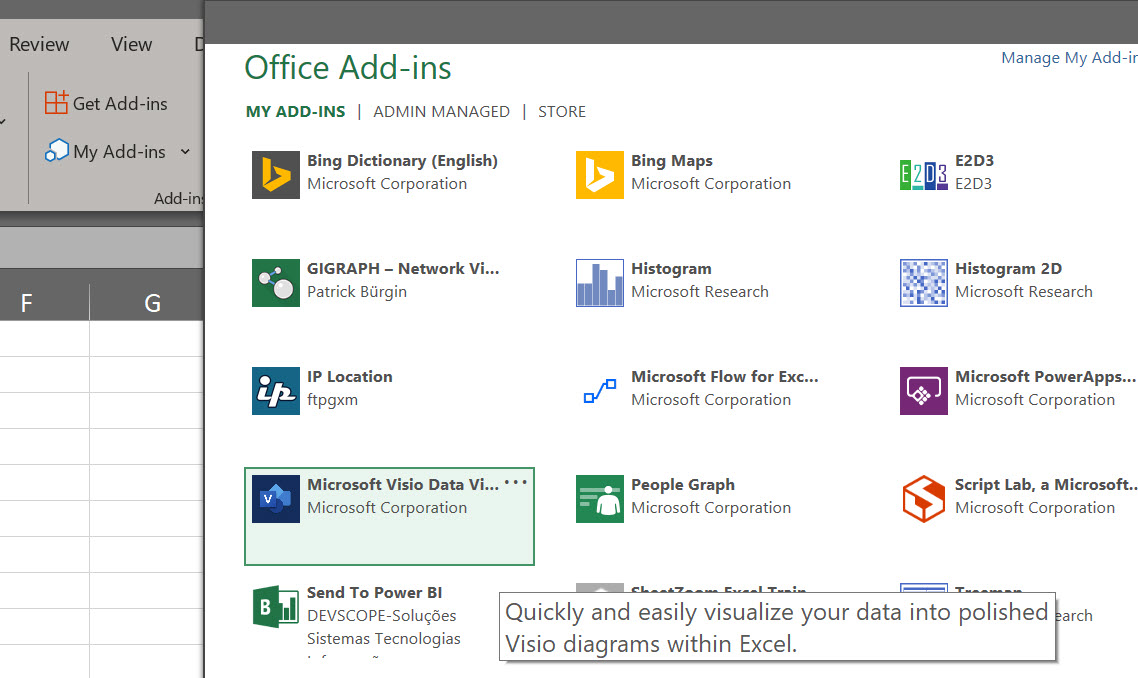1138x678 pixels.
Task: Open the Bing Dictionary (English) add-in icon
Action: (x=276, y=175)
